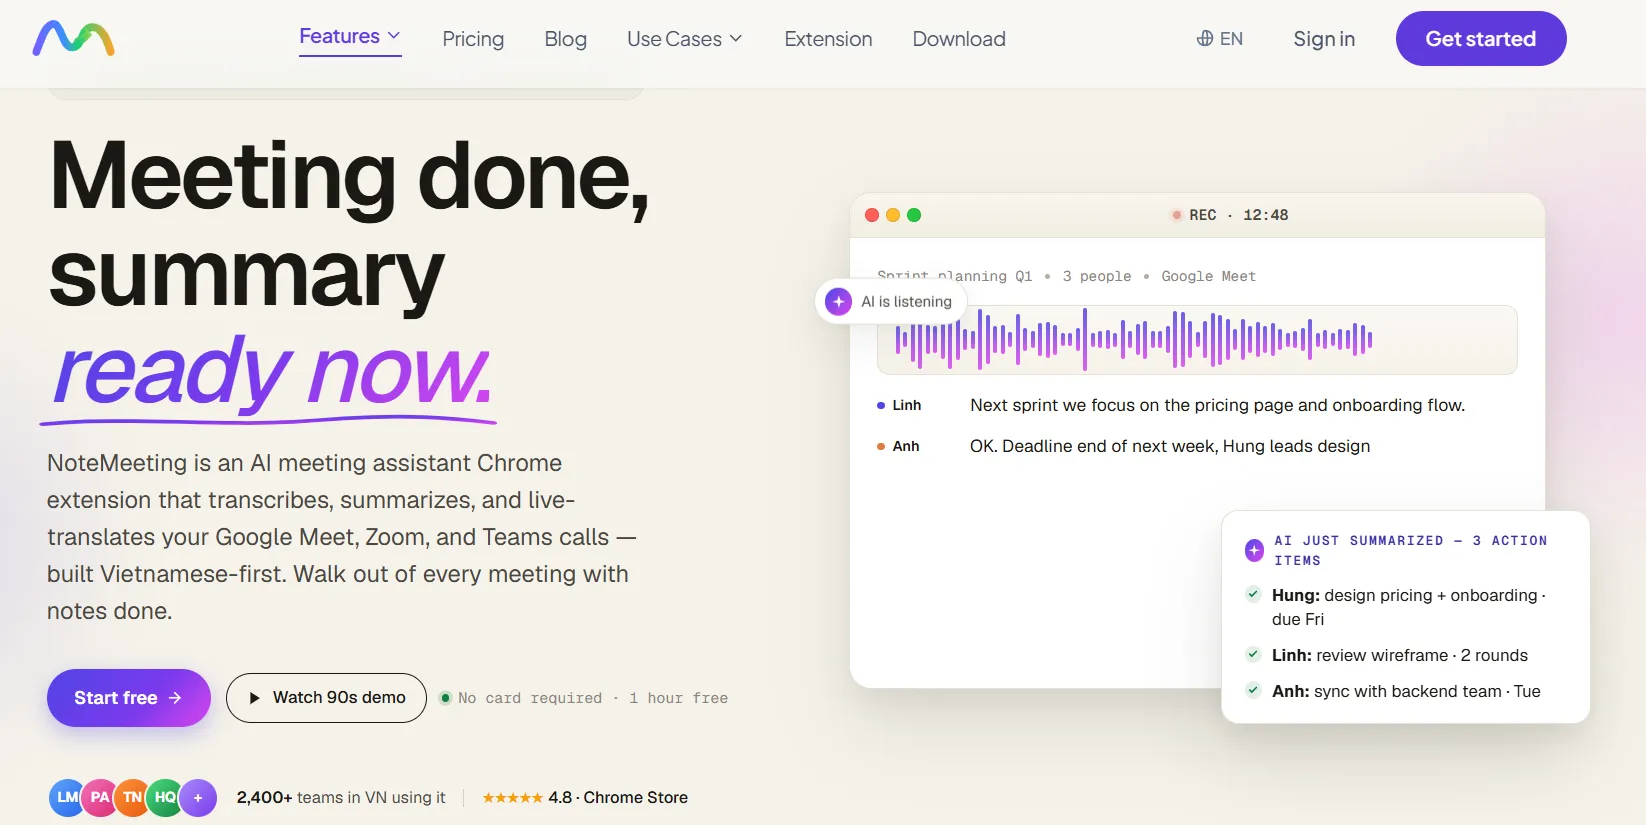
Task: Click the green dot before No card required
Action: [446, 698]
